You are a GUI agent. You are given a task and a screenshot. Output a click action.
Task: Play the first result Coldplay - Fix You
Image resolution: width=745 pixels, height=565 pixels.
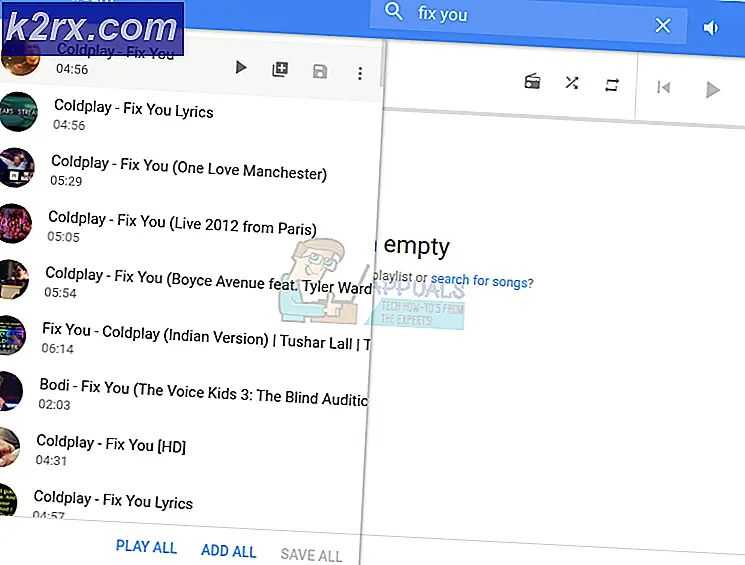(241, 67)
